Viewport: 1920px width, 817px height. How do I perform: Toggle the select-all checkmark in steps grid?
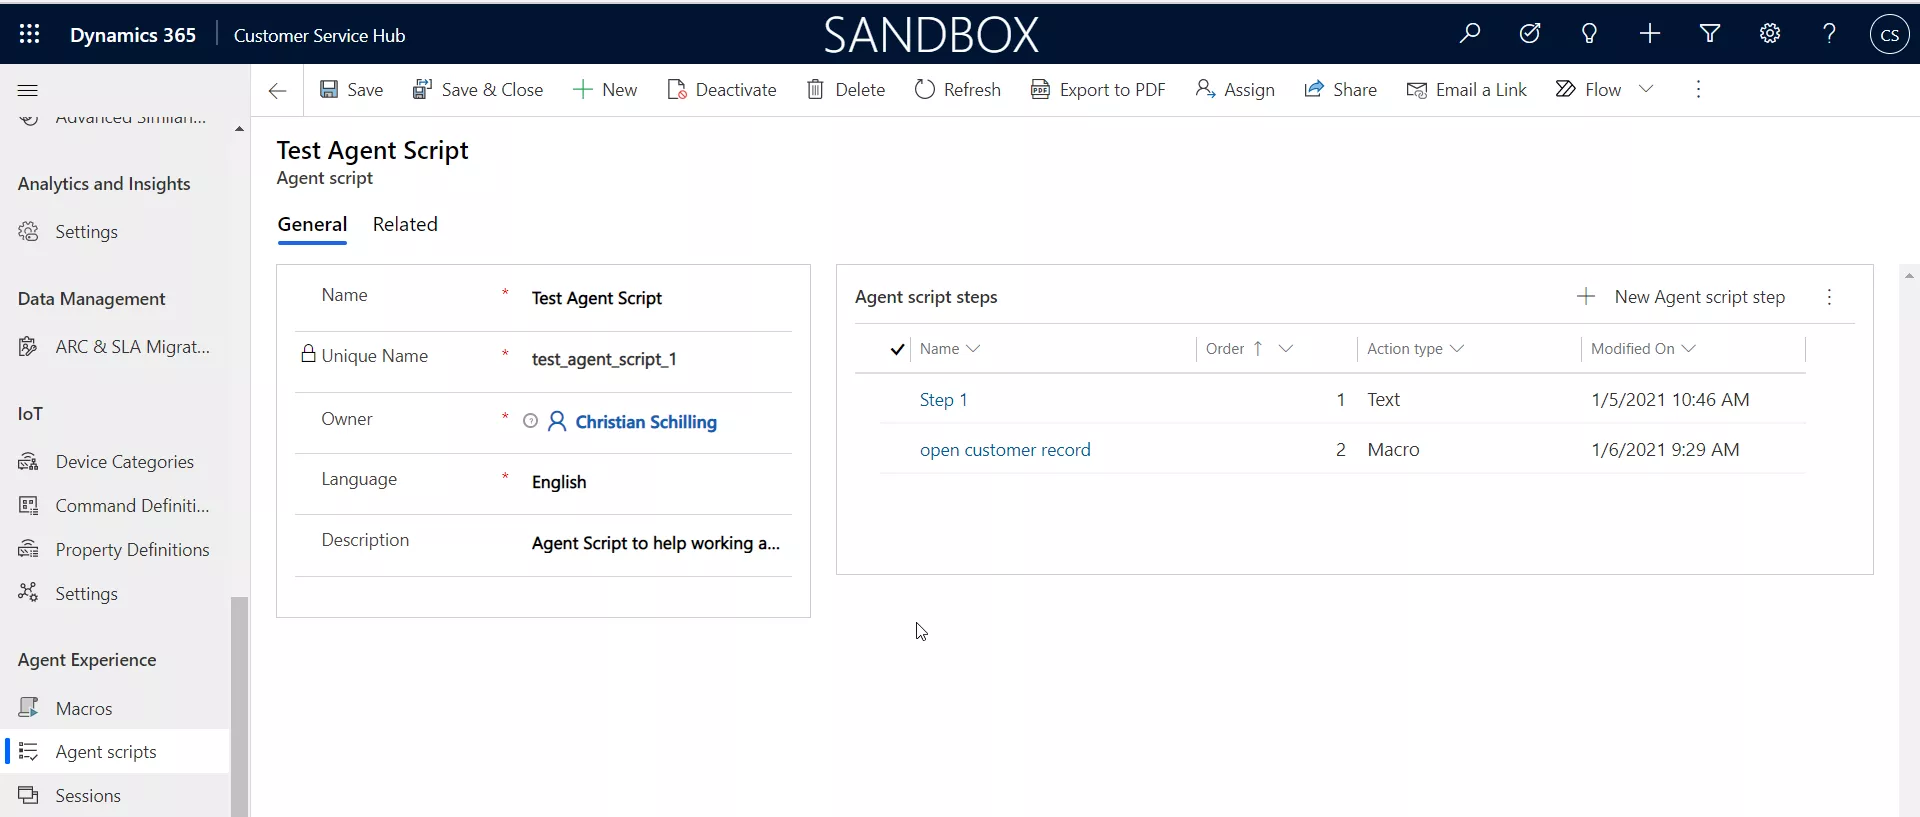pyautogui.click(x=897, y=349)
